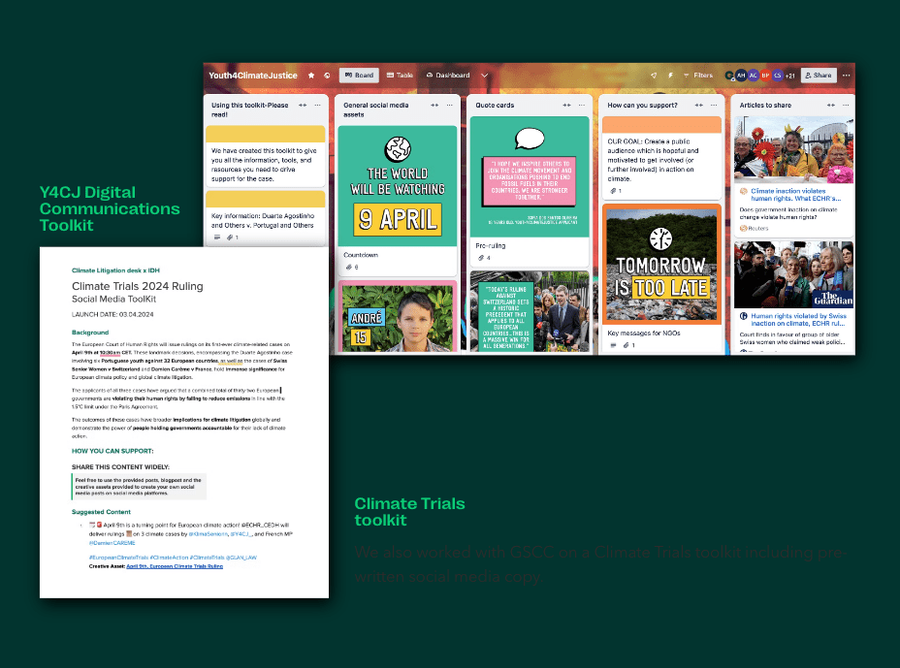The width and height of the screenshot is (900, 668).
Task: Select the CS member avatar
Action: (777, 75)
